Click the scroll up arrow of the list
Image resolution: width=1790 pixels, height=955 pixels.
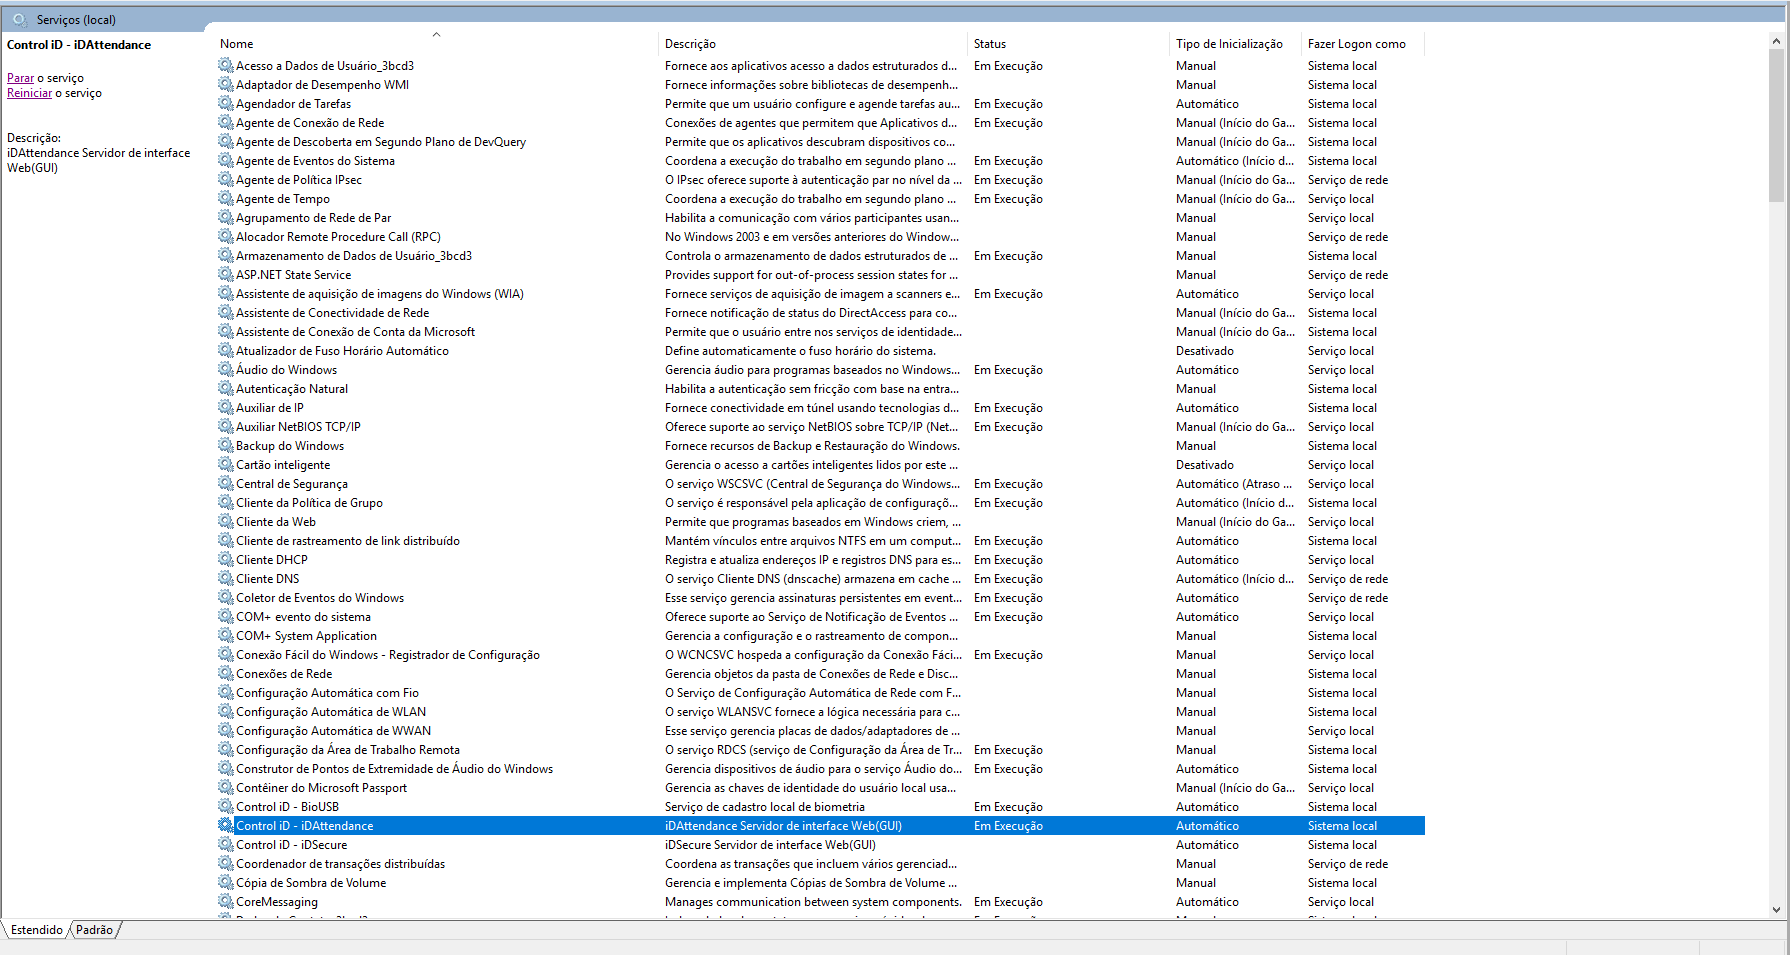click(1776, 41)
